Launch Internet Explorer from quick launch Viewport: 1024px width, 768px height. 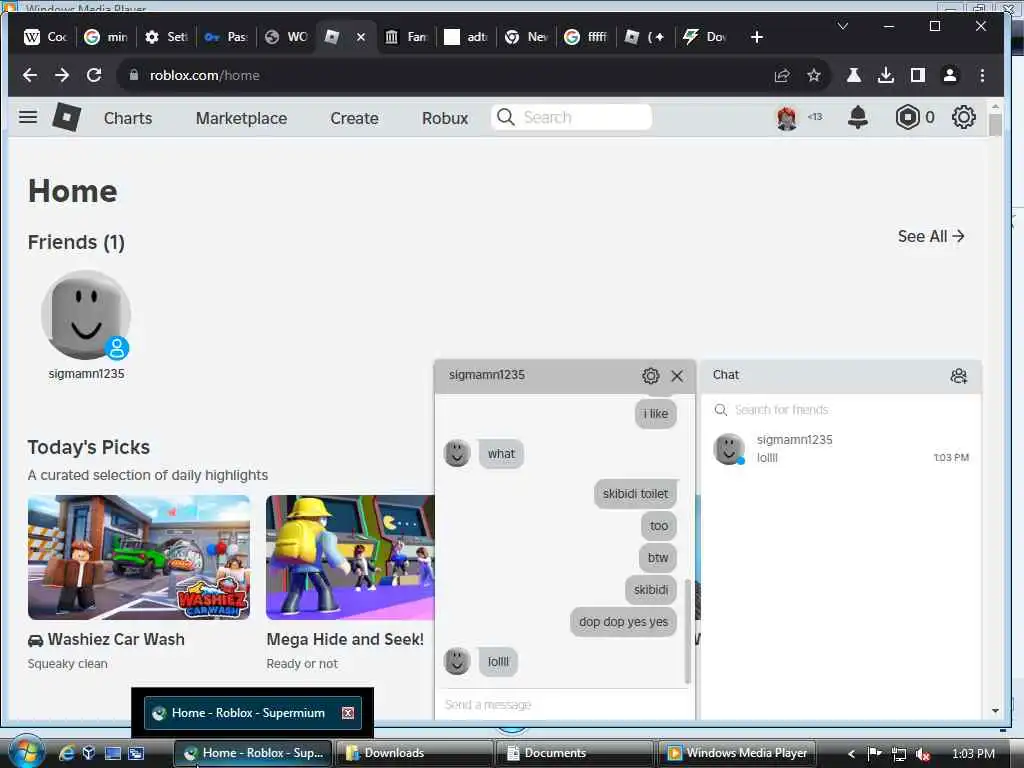(x=67, y=753)
